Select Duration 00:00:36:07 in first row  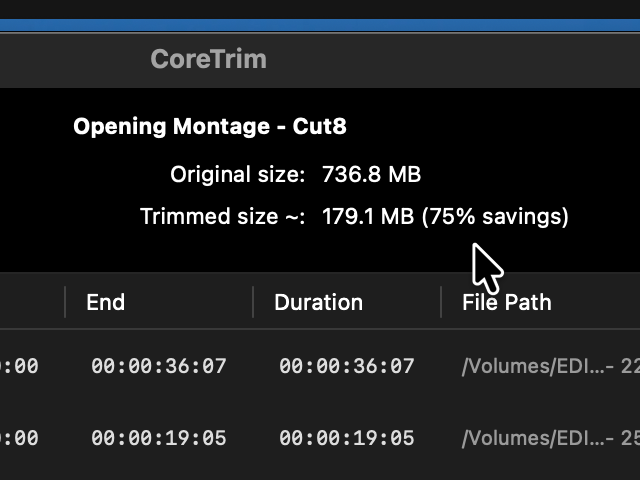(x=347, y=366)
